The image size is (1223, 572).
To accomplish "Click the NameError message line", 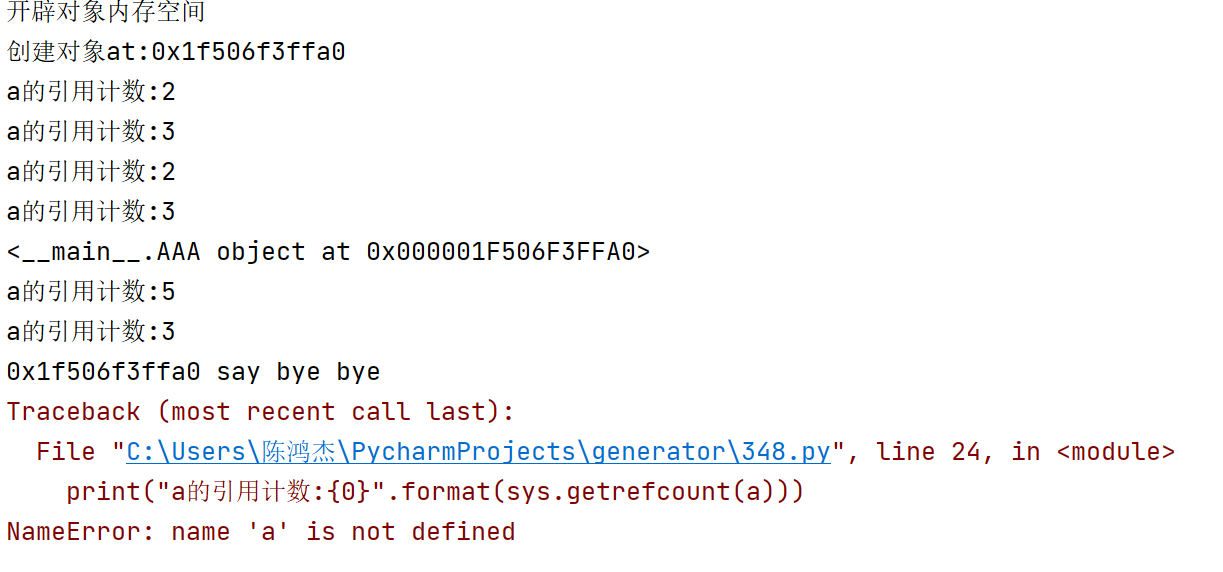I will tap(261, 532).
